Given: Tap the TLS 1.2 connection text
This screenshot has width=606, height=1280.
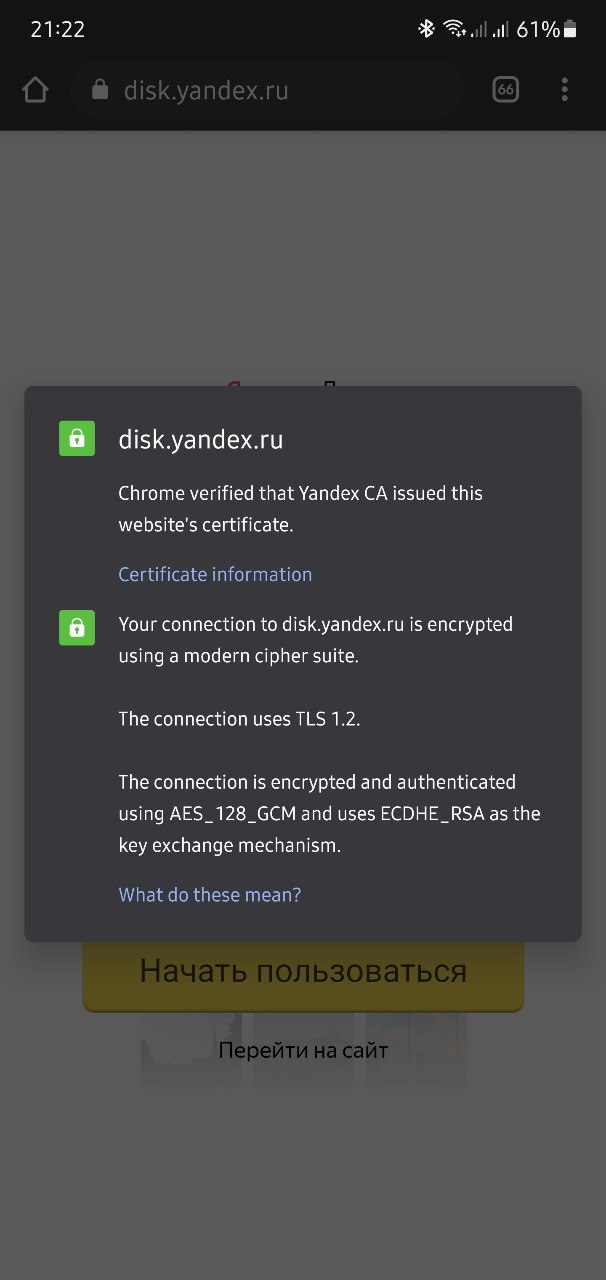Looking at the screenshot, I should [x=239, y=719].
